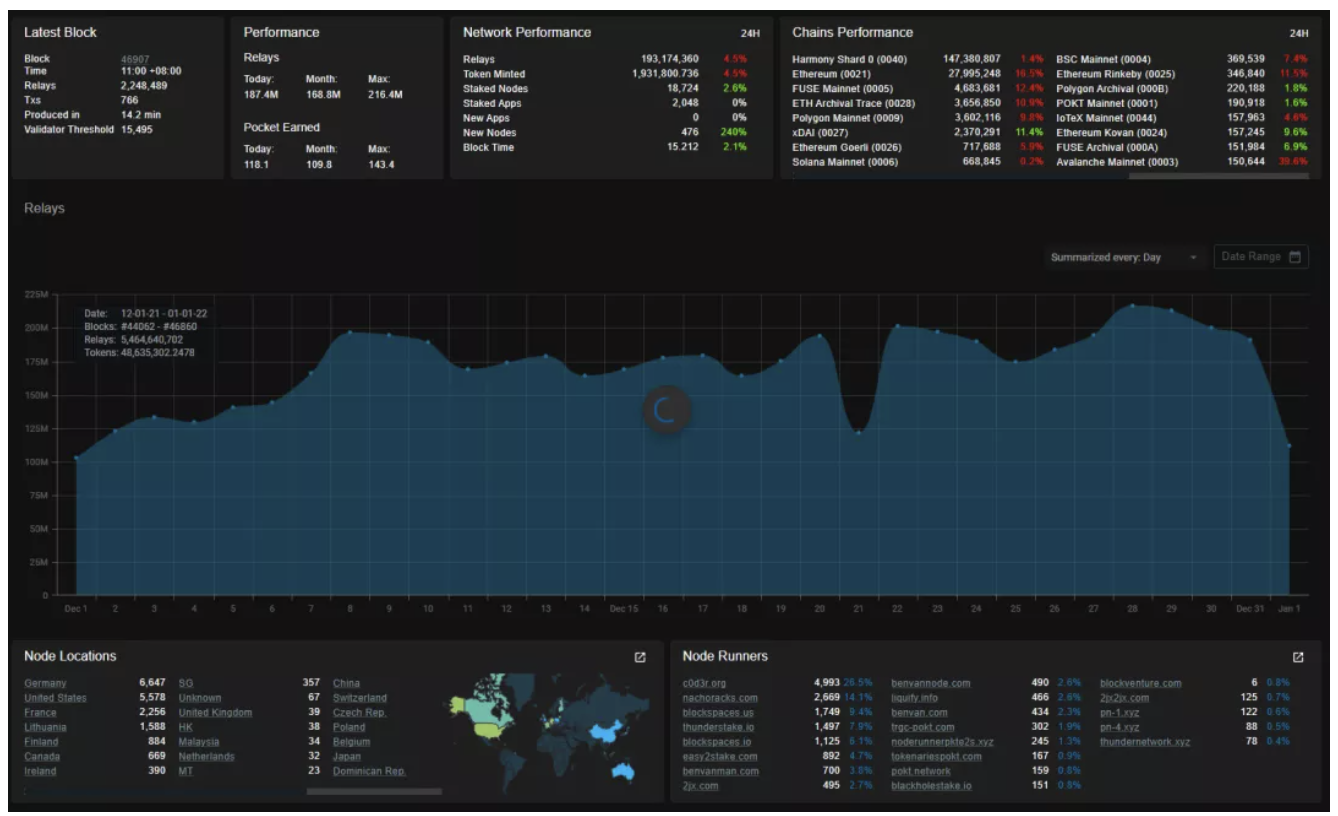
Task: Open the China node location link
Action: (346, 683)
